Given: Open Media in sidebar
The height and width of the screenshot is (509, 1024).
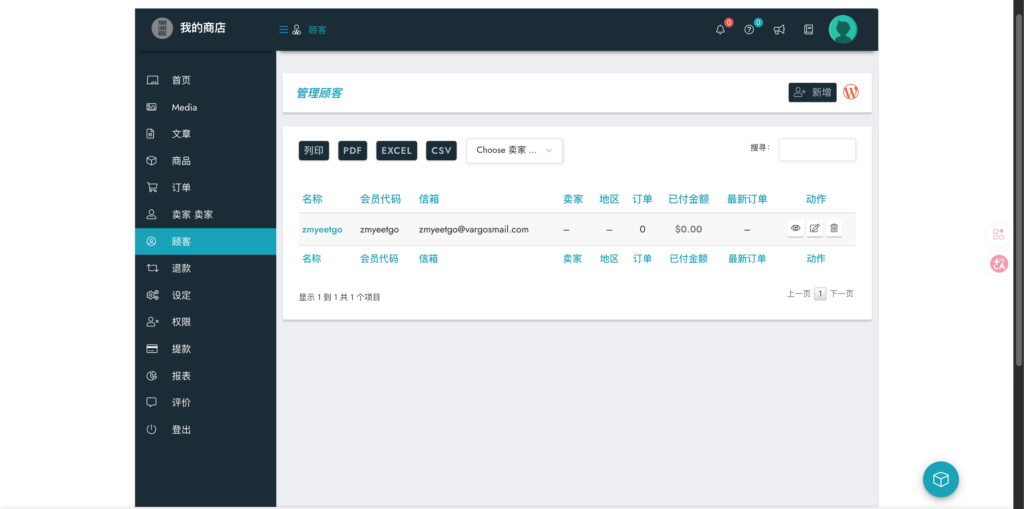Looking at the screenshot, I should (205, 107).
